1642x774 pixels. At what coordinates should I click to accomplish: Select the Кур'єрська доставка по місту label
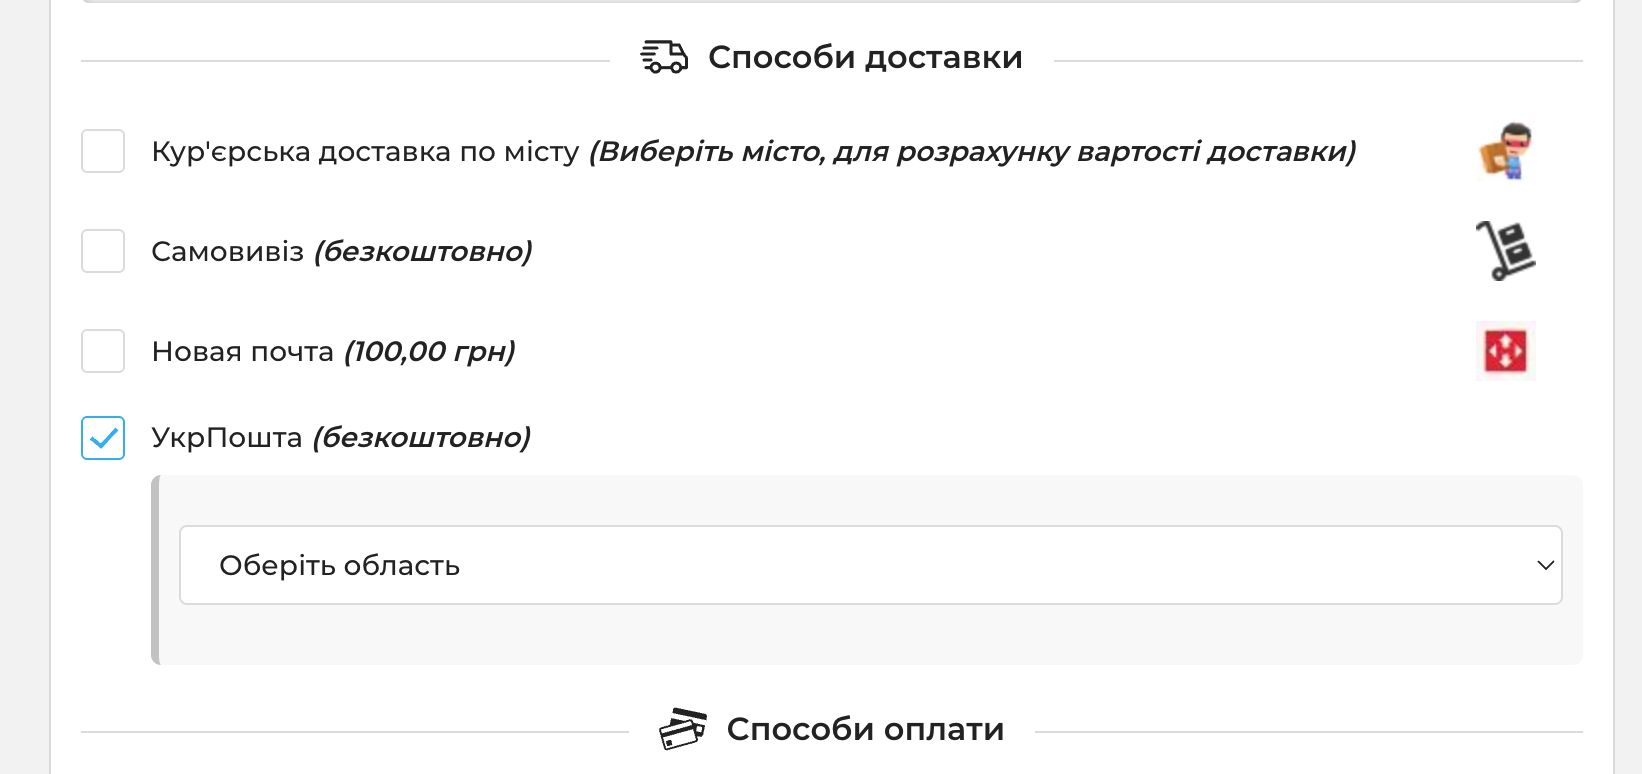pos(365,151)
